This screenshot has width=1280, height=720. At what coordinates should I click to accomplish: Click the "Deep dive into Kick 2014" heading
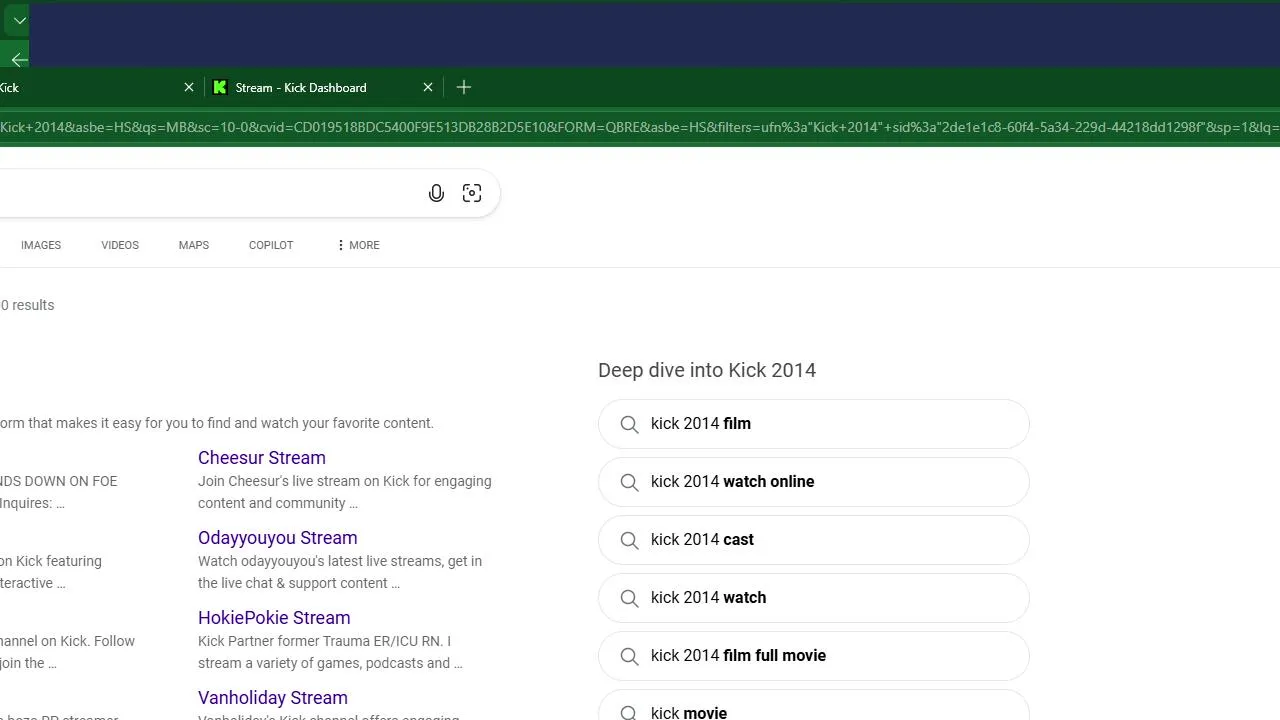[x=707, y=370]
